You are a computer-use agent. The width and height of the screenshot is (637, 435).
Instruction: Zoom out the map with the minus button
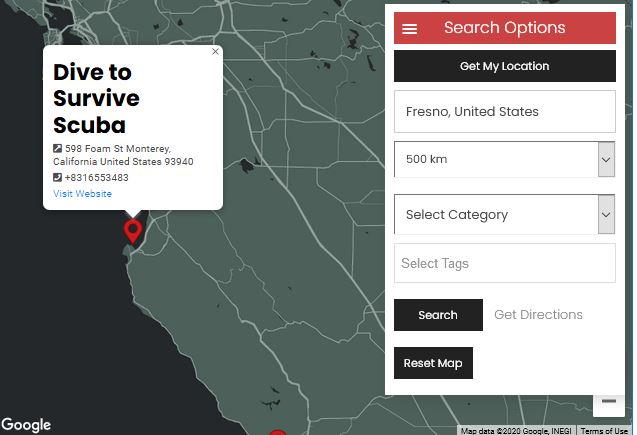click(609, 401)
